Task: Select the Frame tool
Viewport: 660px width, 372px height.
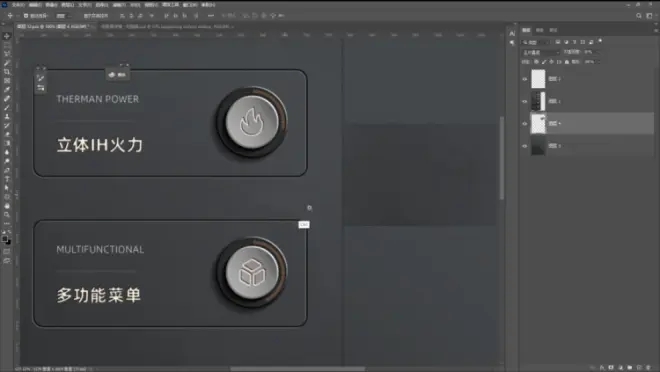Action: (x=7, y=81)
